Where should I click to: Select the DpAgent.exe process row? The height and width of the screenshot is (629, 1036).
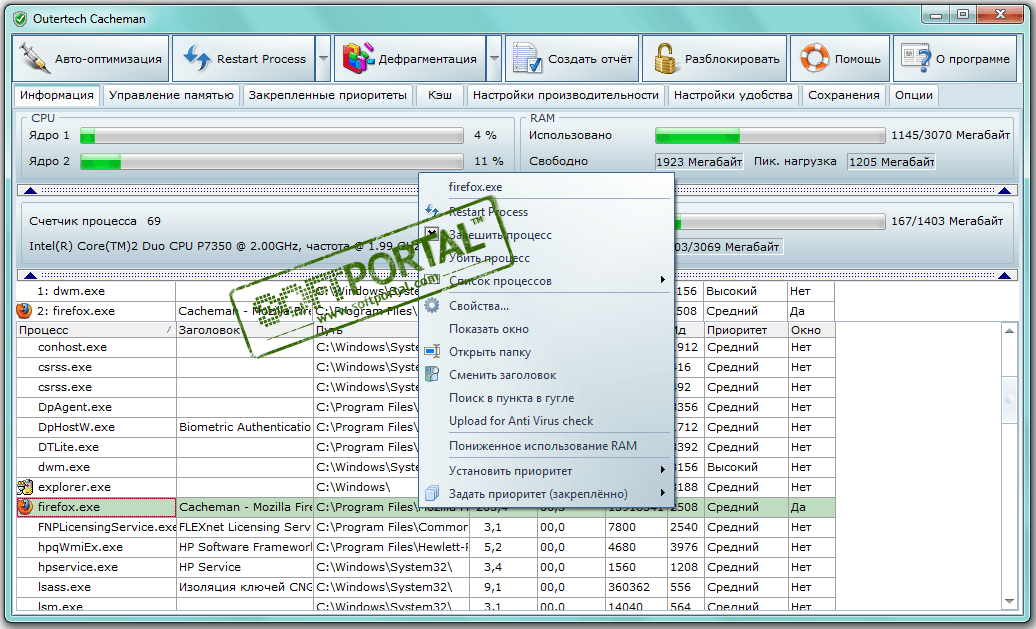(426, 407)
